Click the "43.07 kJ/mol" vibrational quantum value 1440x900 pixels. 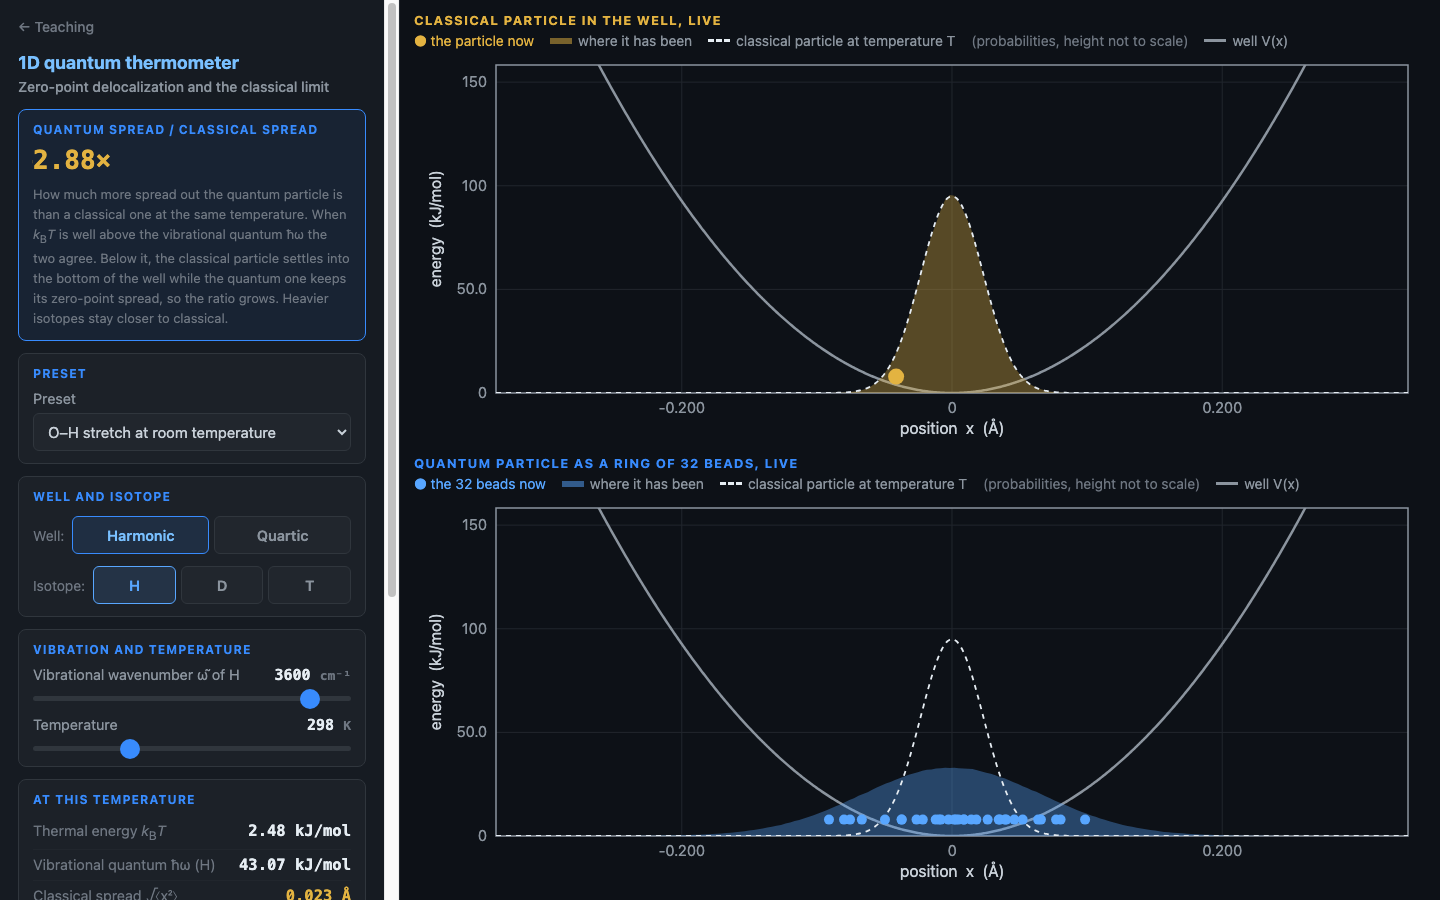(x=295, y=865)
